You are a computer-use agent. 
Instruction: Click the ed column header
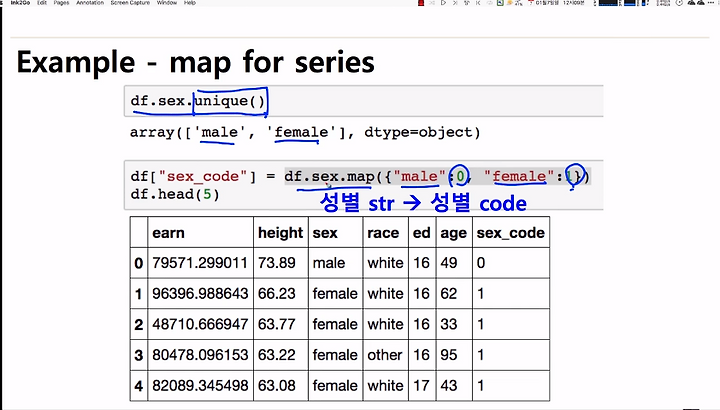click(x=422, y=233)
